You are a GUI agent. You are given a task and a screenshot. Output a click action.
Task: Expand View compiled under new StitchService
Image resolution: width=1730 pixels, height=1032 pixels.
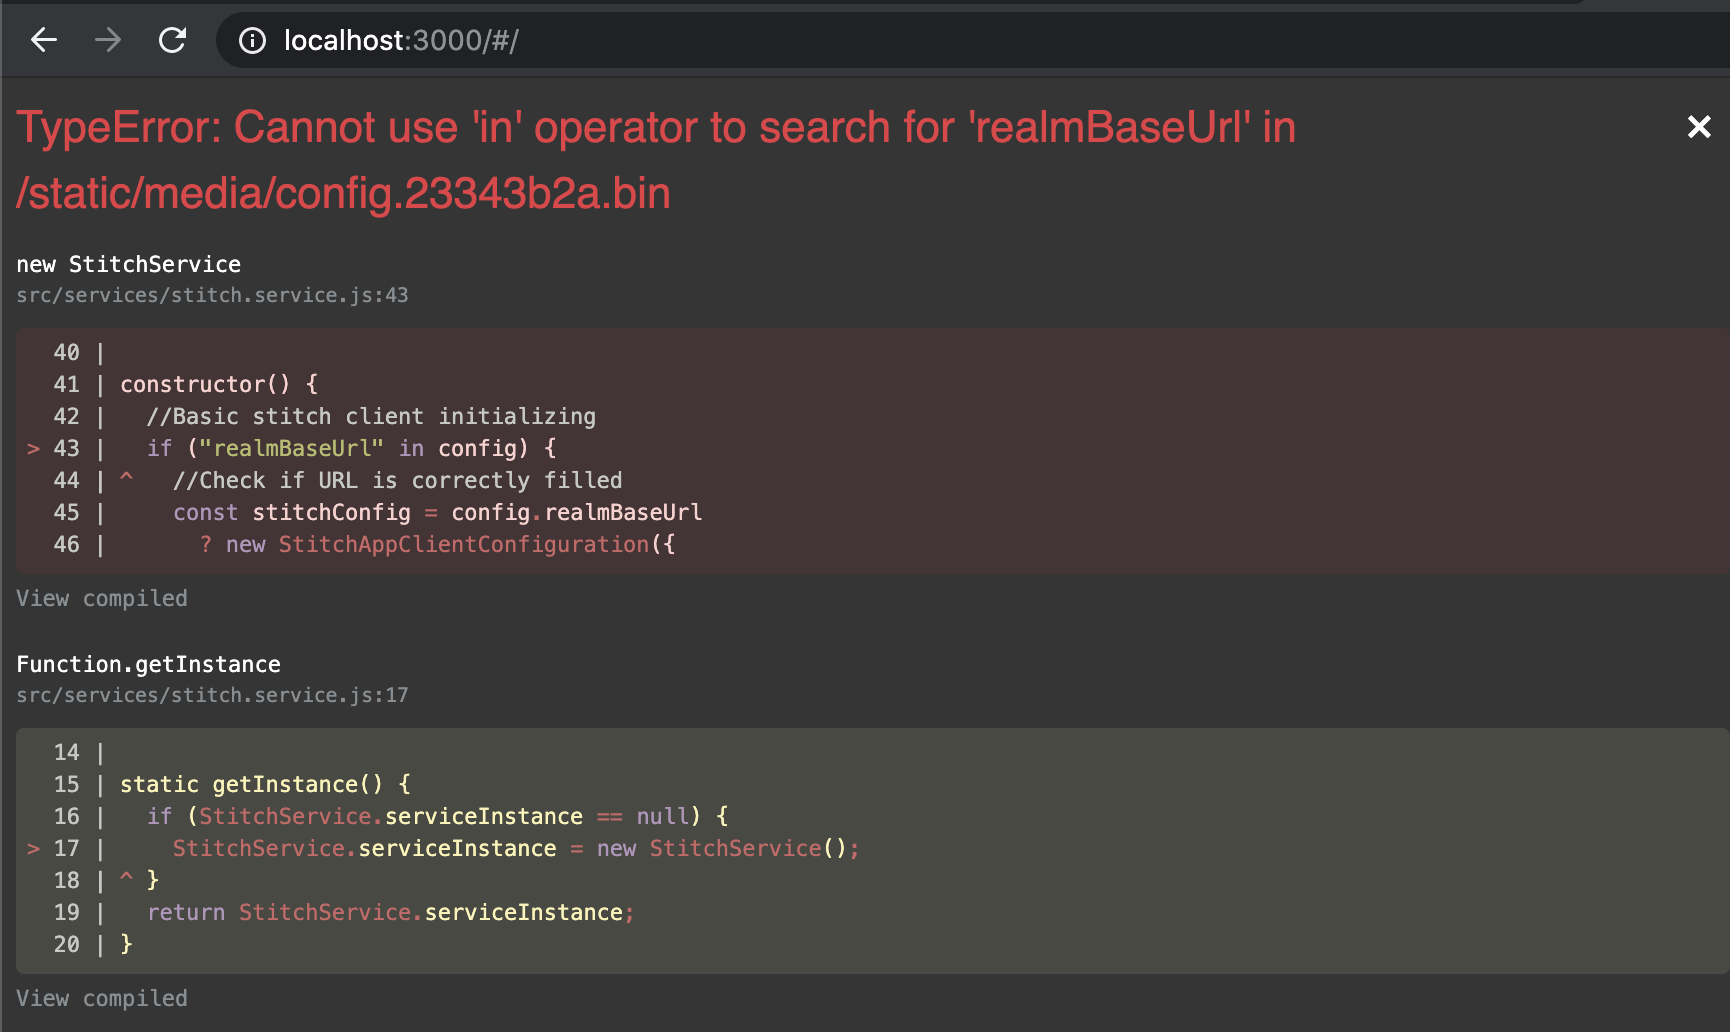(102, 598)
